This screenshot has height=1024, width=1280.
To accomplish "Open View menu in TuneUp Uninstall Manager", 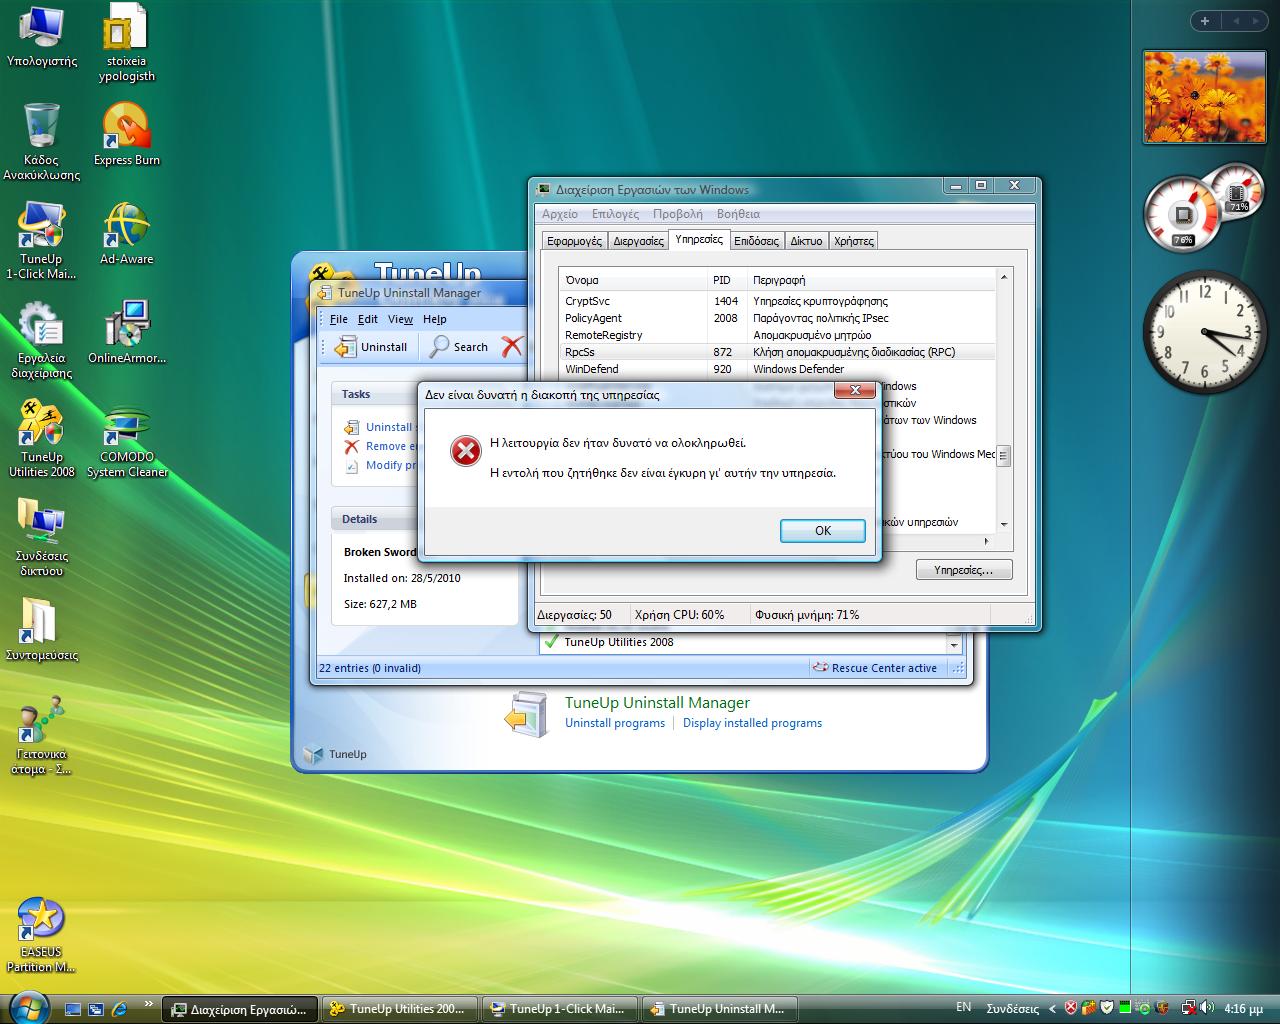I will coord(400,319).
